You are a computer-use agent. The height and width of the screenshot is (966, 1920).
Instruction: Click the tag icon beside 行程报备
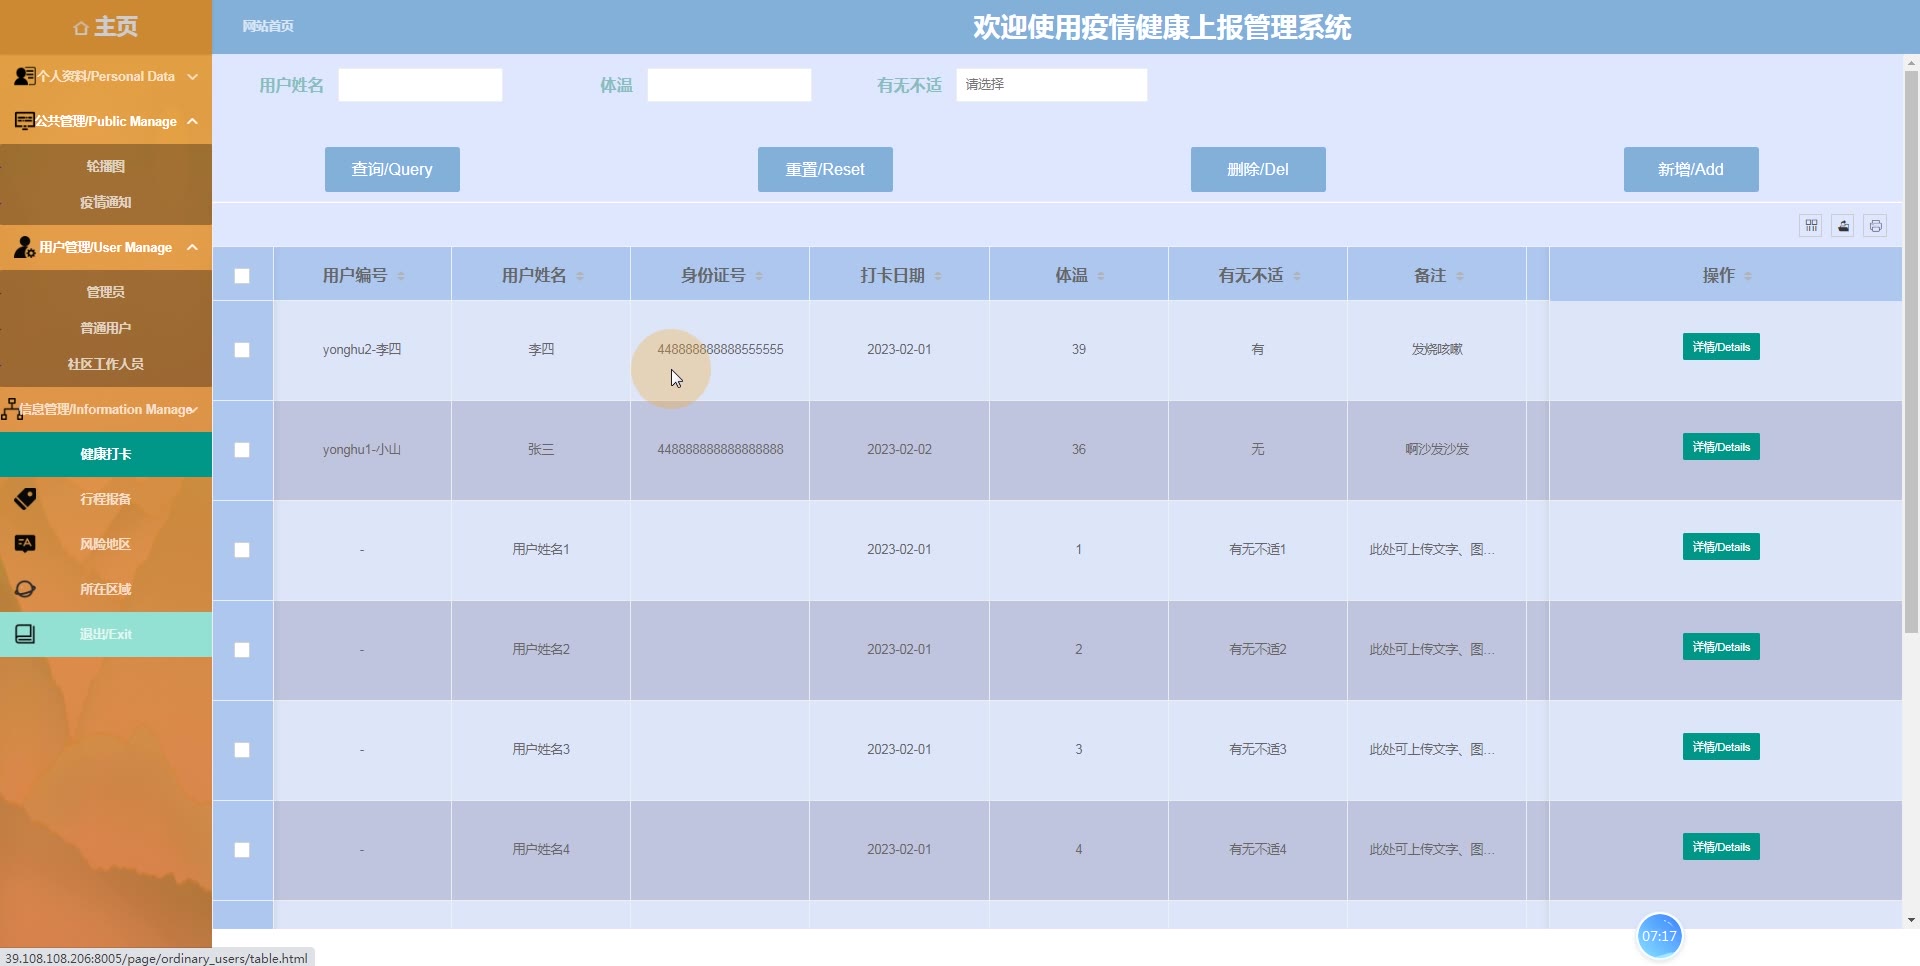[25, 499]
